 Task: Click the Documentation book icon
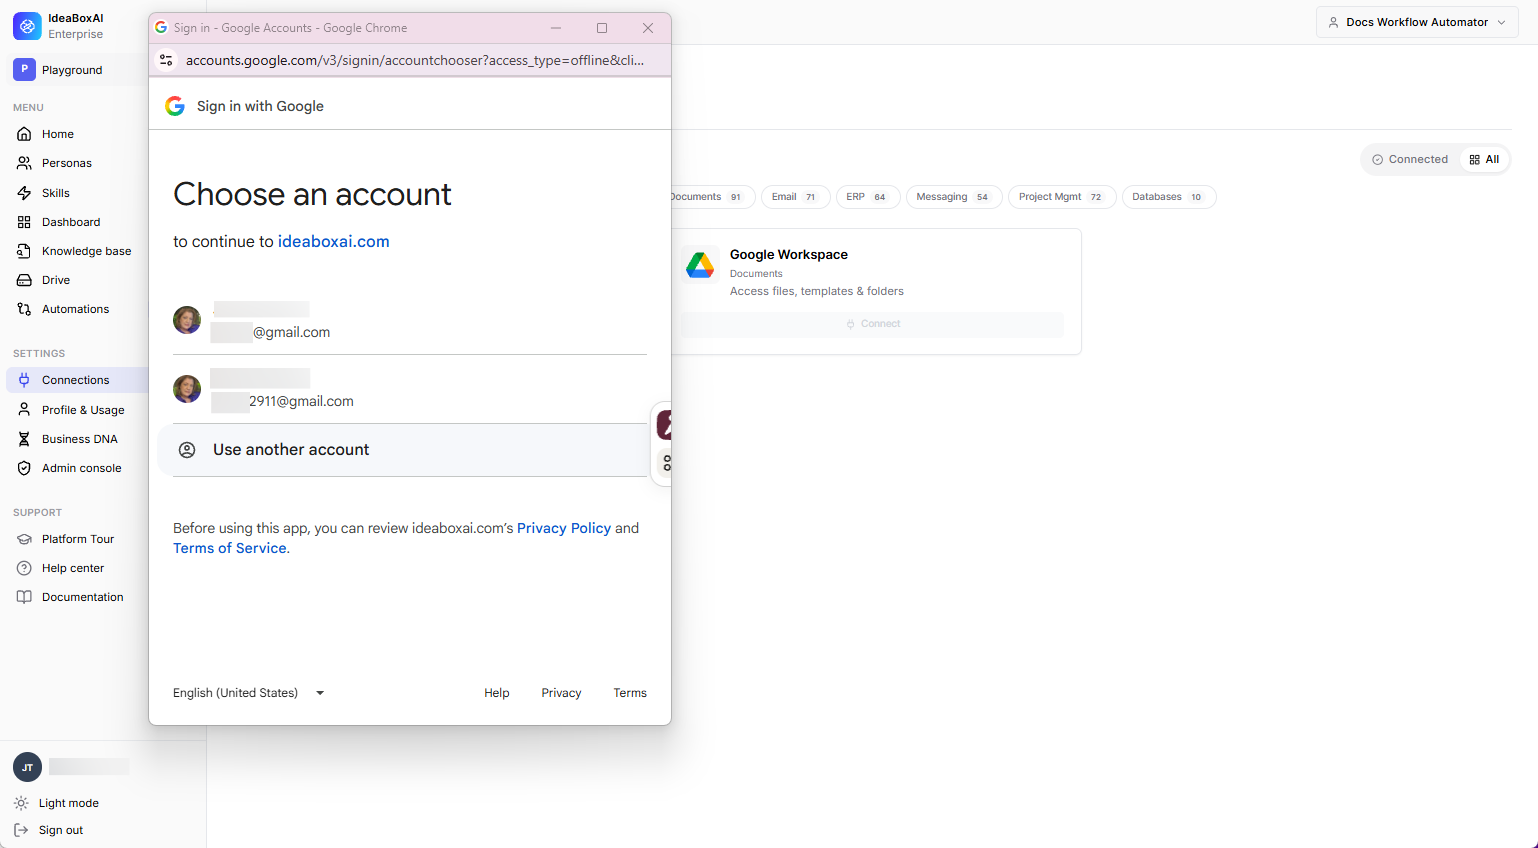coord(24,597)
